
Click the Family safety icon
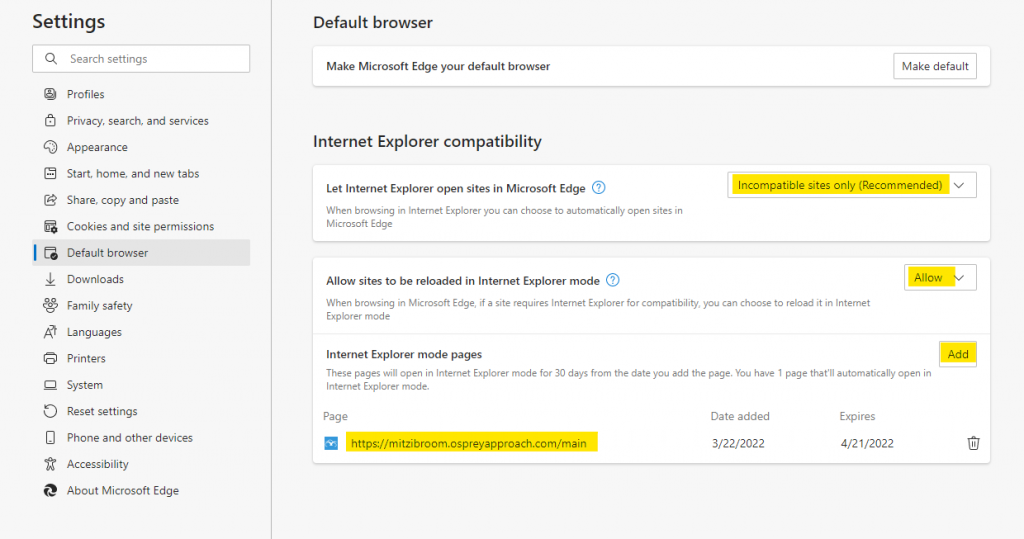click(50, 305)
